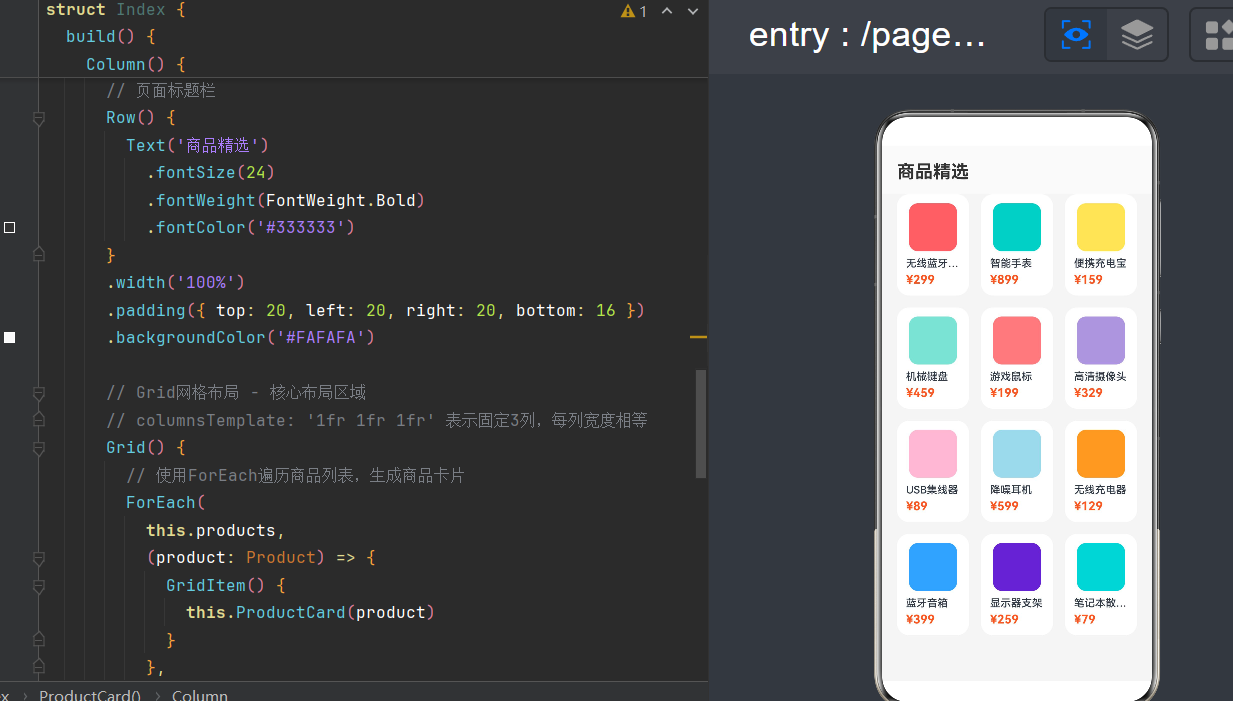Click the editor vertical scrollbar thumb

(701, 424)
